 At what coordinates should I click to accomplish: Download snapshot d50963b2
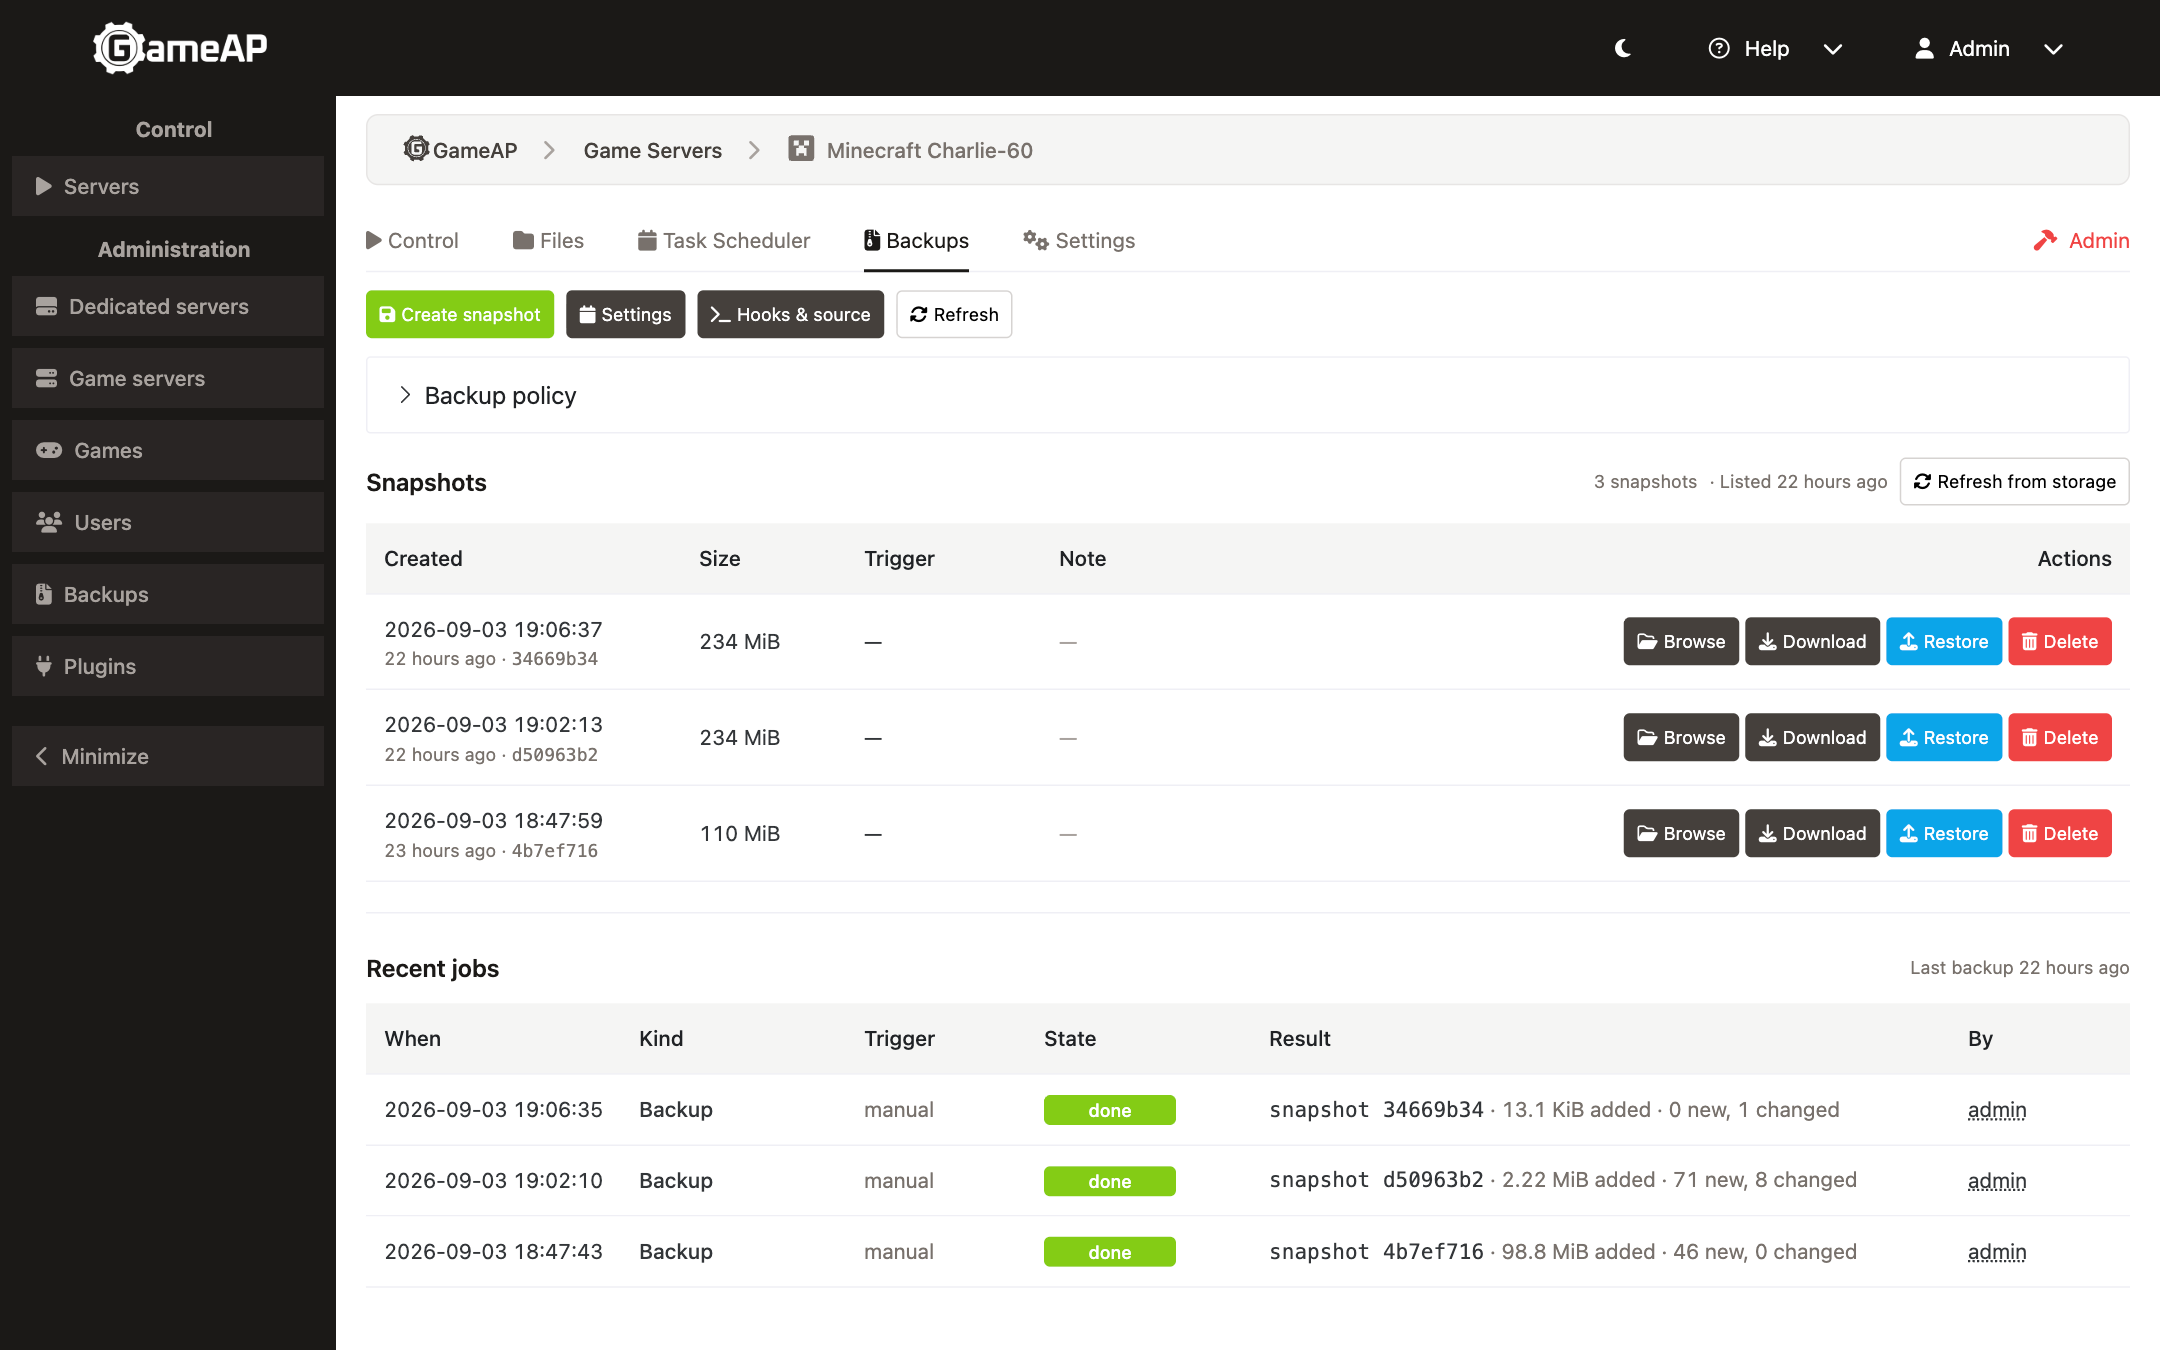pos(1812,737)
